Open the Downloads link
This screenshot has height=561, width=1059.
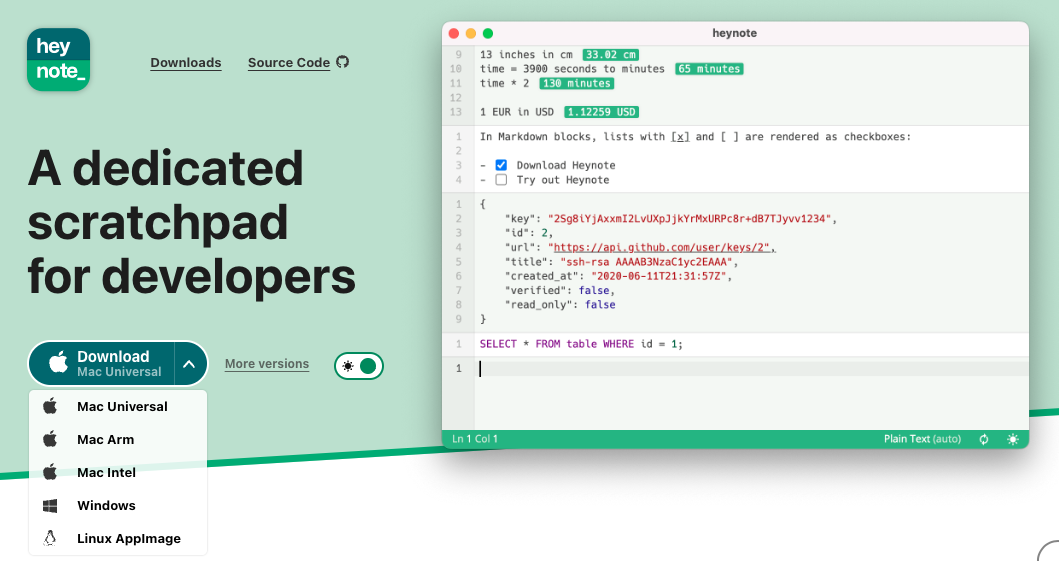[x=186, y=63]
